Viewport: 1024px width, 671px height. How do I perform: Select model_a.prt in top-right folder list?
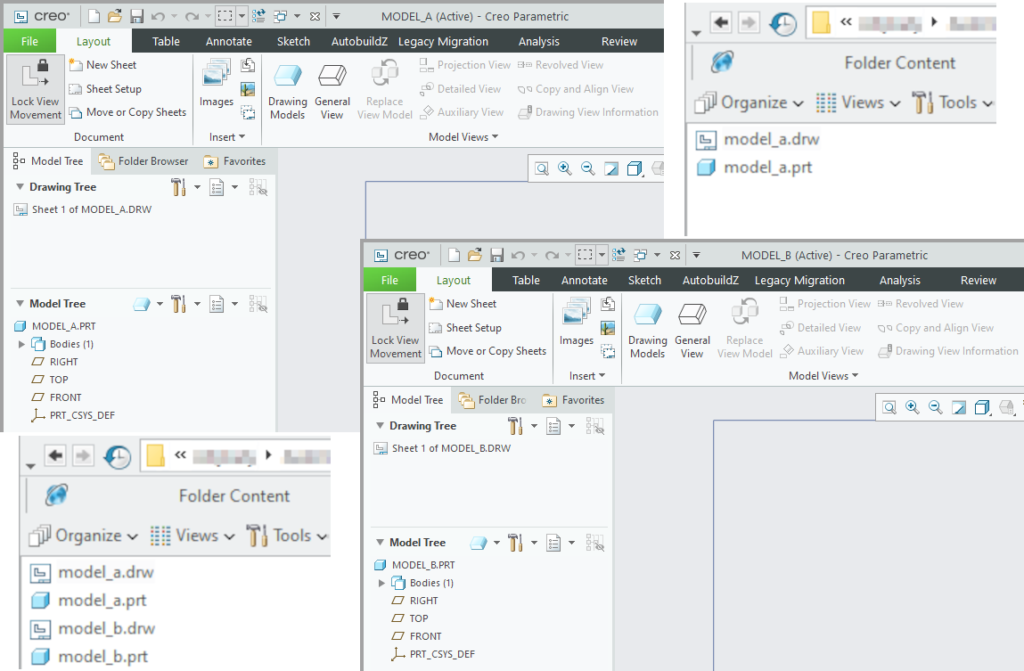pos(755,168)
